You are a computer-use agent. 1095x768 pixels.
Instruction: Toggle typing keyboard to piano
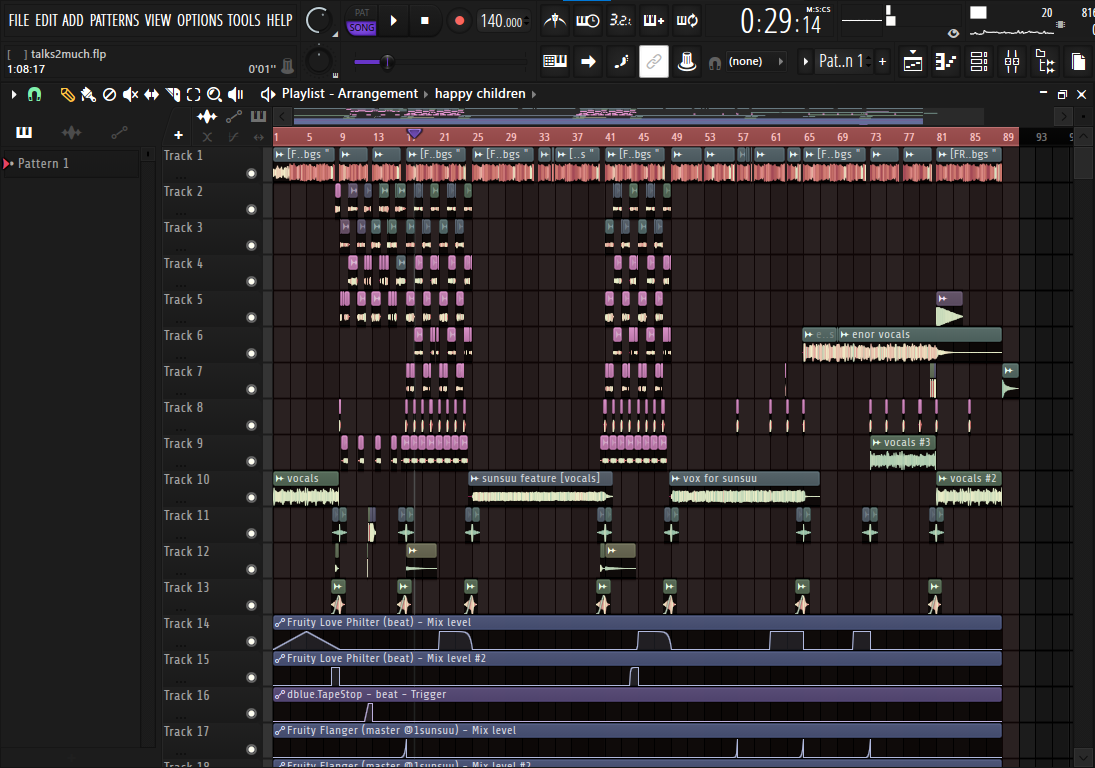point(555,61)
